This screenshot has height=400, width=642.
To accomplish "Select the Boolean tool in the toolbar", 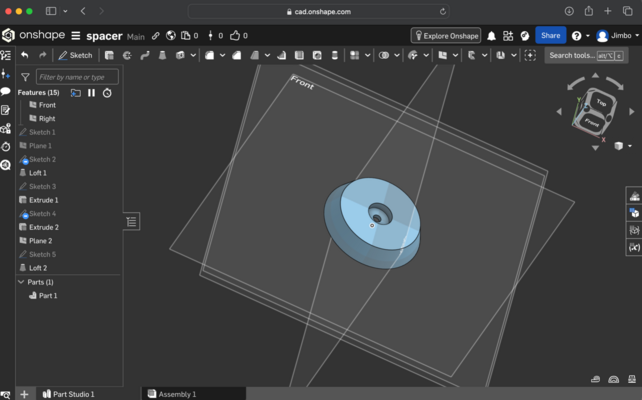I will (x=384, y=55).
